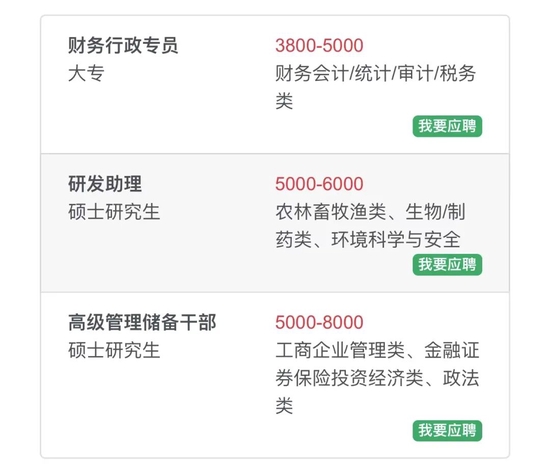Click the 财务会计/统计/审计/税务类 major description

point(376,87)
